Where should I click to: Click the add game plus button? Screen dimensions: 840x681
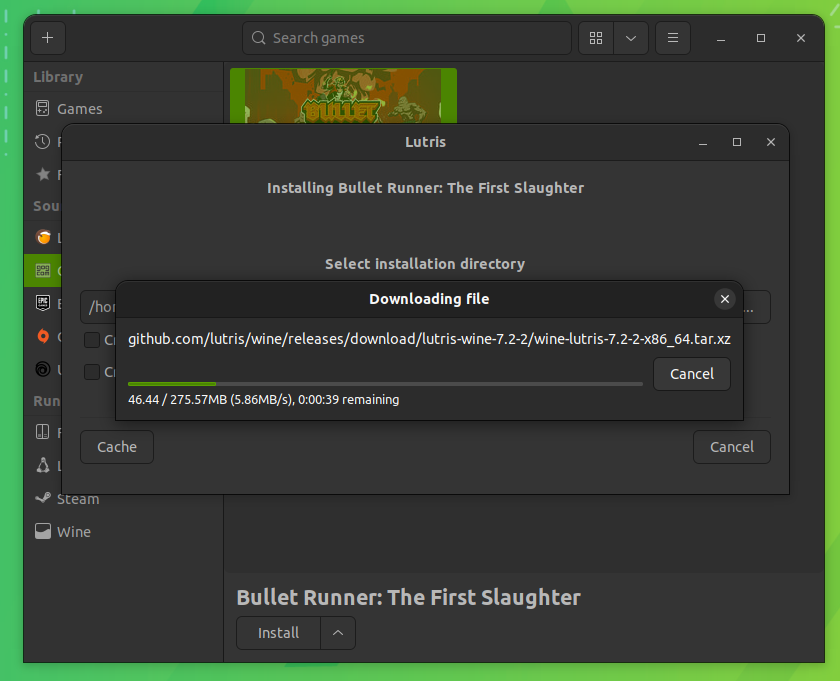point(48,38)
